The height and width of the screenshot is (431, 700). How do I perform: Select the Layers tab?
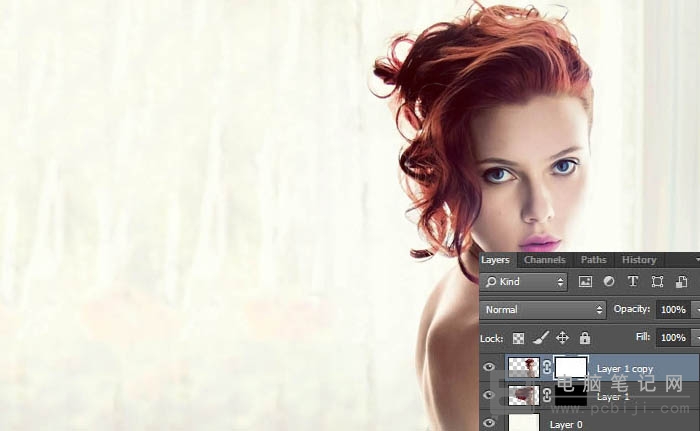pos(495,260)
